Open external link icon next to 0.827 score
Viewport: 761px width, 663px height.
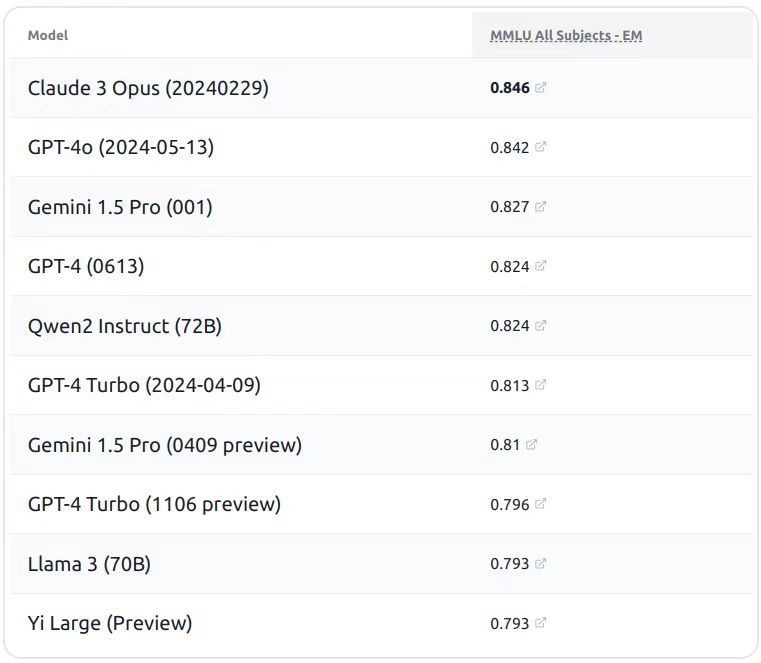tap(541, 207)
